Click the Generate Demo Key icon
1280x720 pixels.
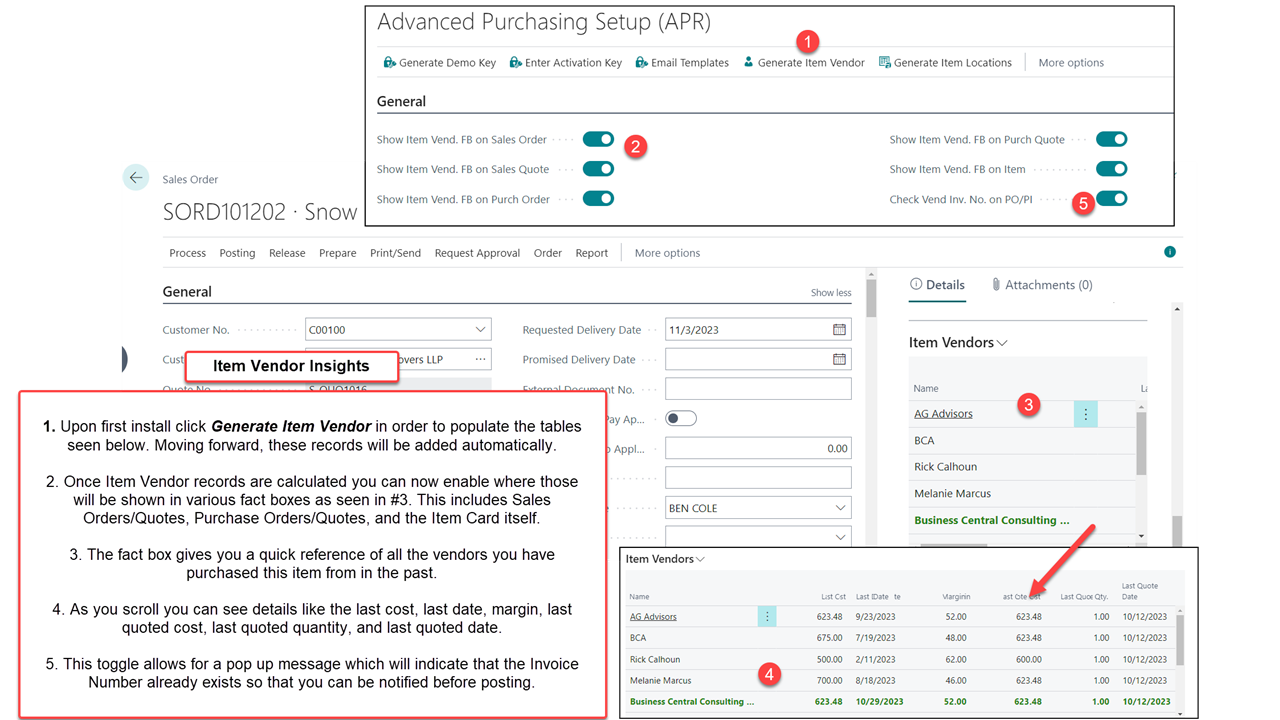click(390, 62)
